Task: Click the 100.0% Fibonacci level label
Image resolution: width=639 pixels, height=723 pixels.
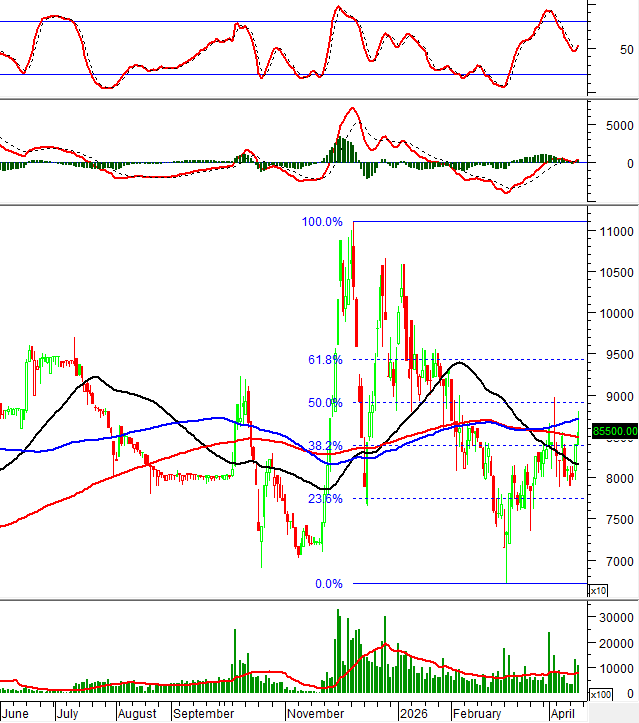Action: [322, 222]
